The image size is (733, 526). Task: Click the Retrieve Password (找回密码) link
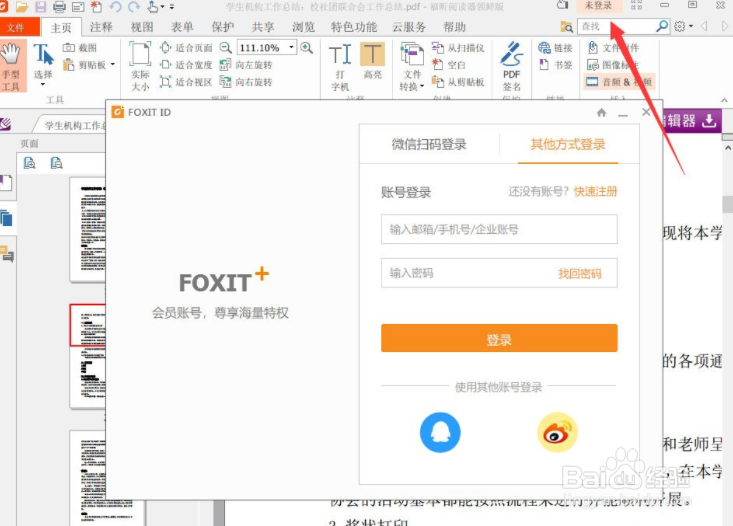(580, 274)
